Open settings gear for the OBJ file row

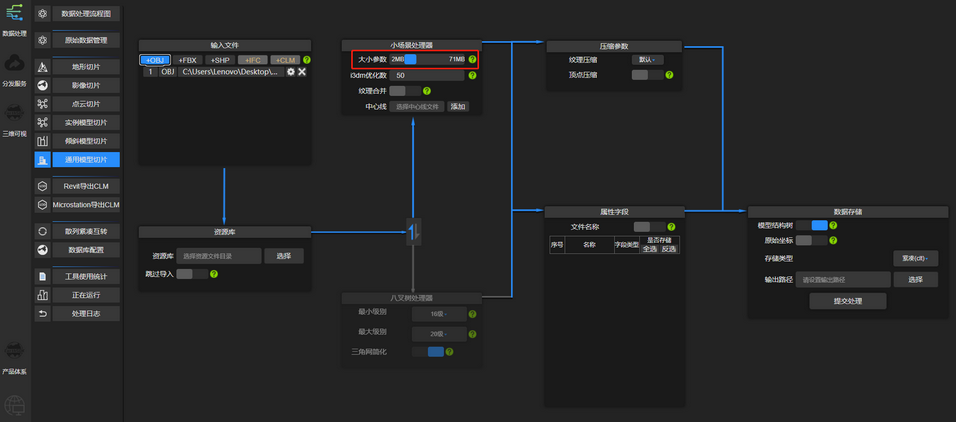click(x=291, y=72)
